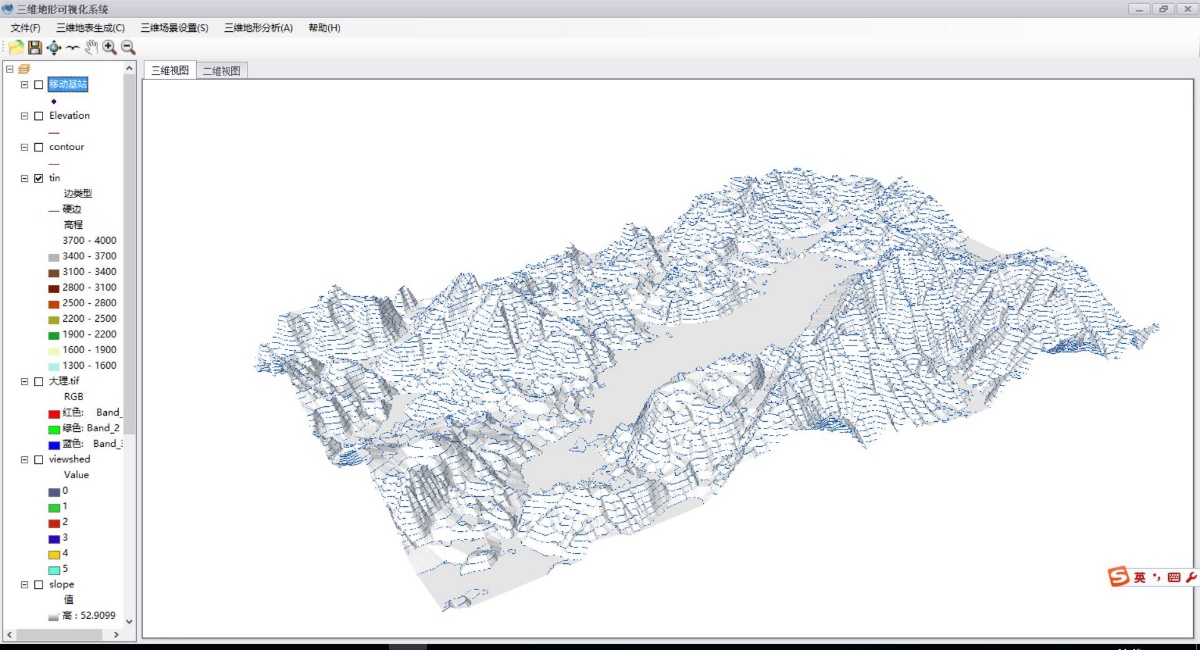
Task: Click the 1900 - 2200 green swatch
Action: point(54,335)
